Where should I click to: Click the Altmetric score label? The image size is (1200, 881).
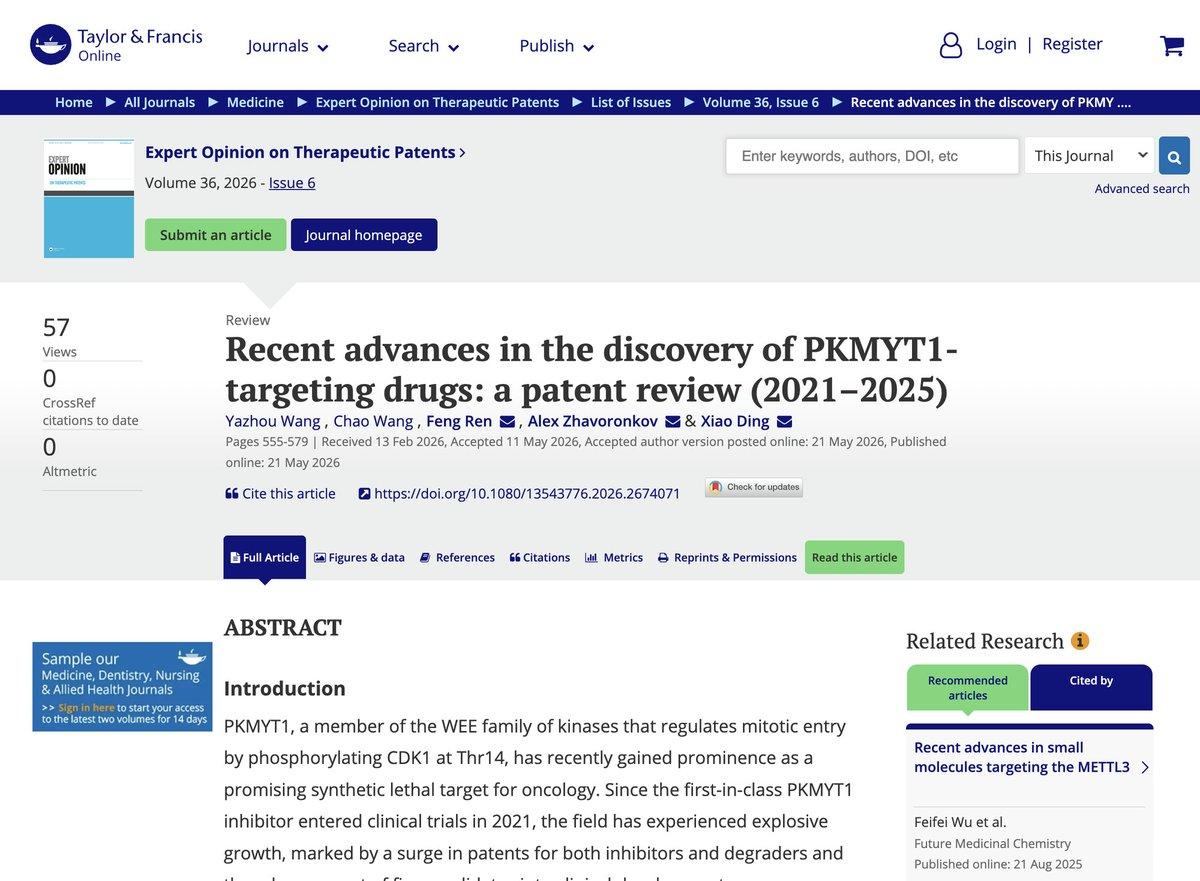pos(69,471)
